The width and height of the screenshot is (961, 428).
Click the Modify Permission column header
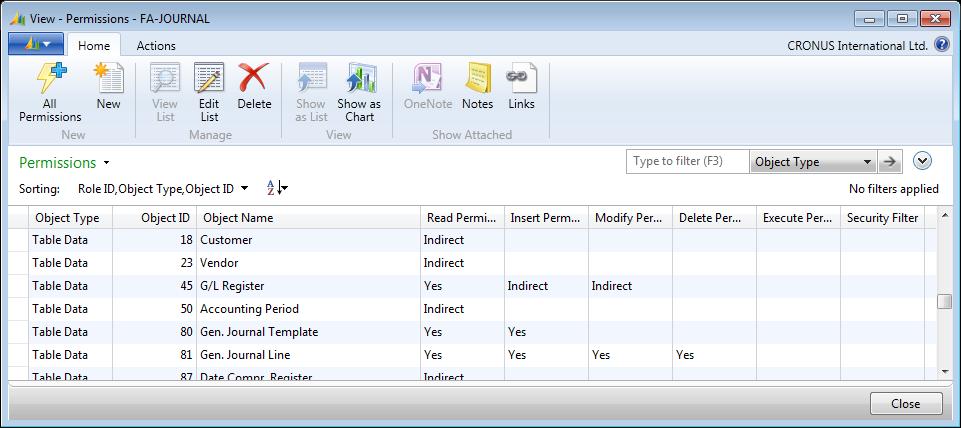(x=631, y=218)
